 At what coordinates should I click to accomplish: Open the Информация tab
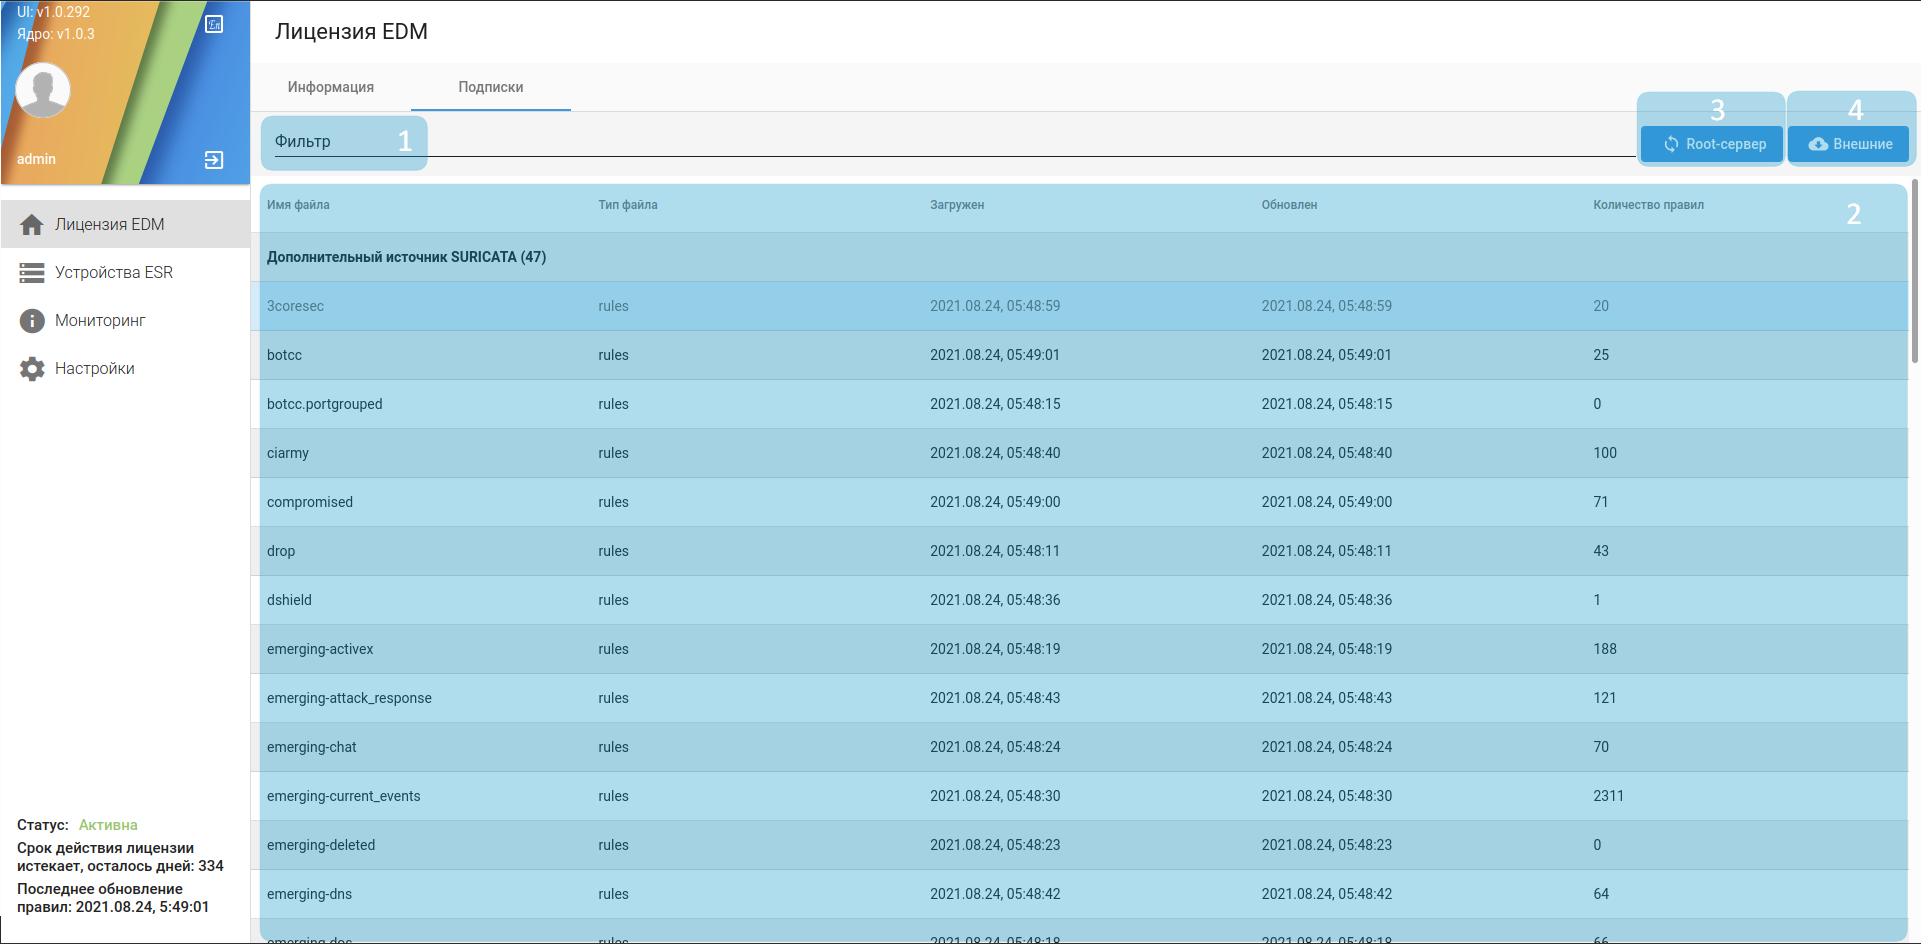click(330, 87)
